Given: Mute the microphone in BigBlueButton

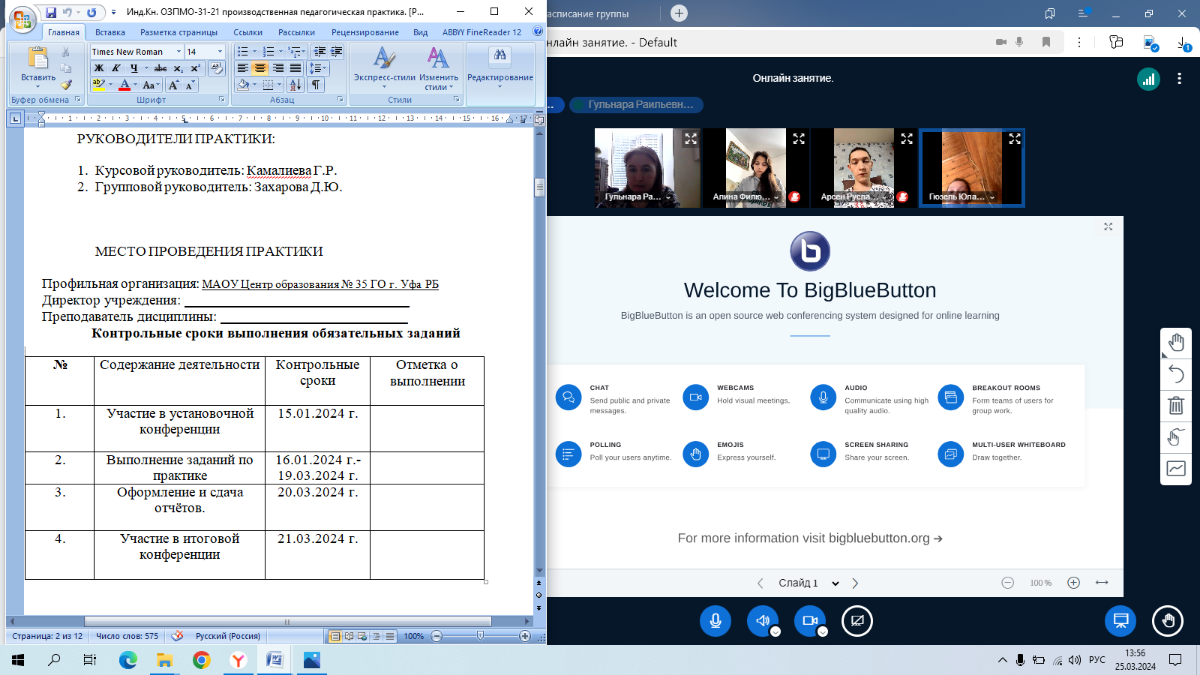Looking at the screenshot, I should coord(715,621).
